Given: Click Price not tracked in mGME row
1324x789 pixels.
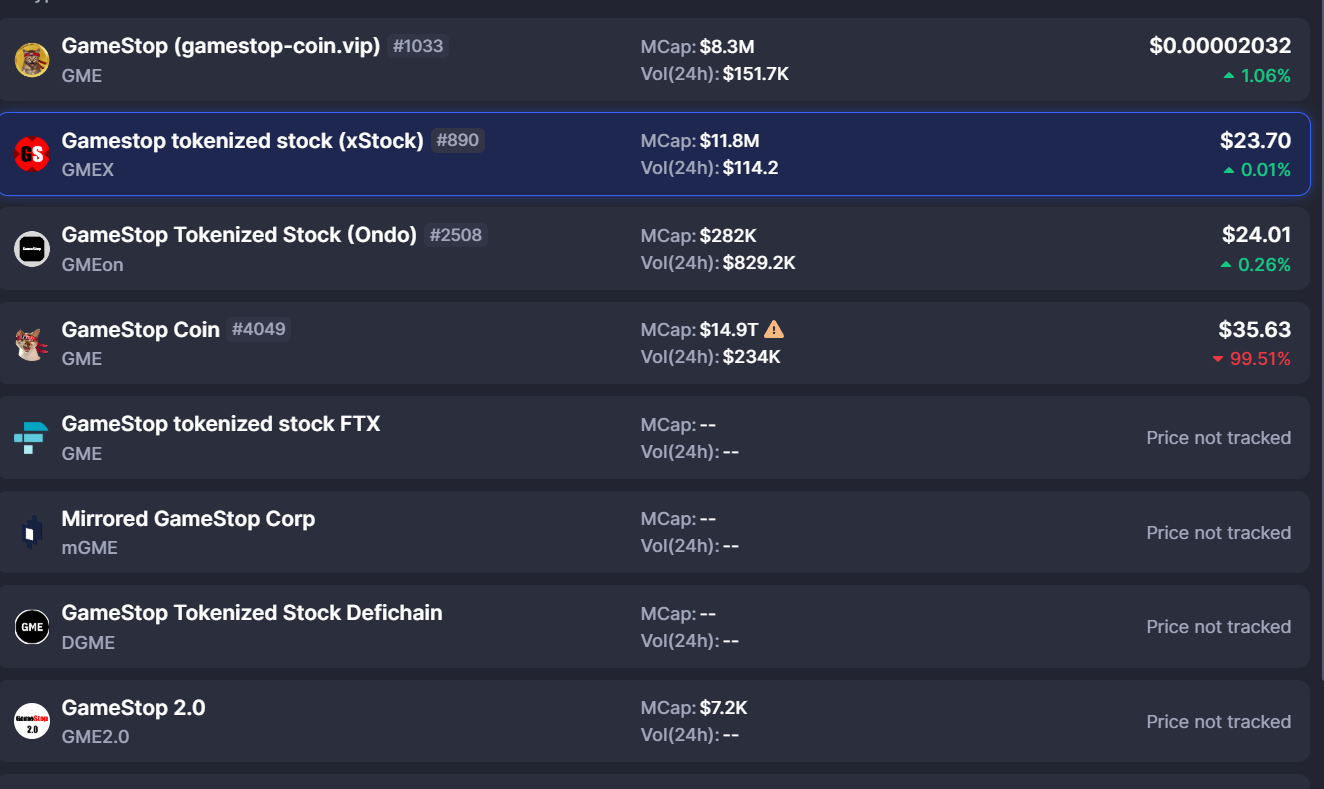Looking at the screenshot, I should [x=1219, y=533].
